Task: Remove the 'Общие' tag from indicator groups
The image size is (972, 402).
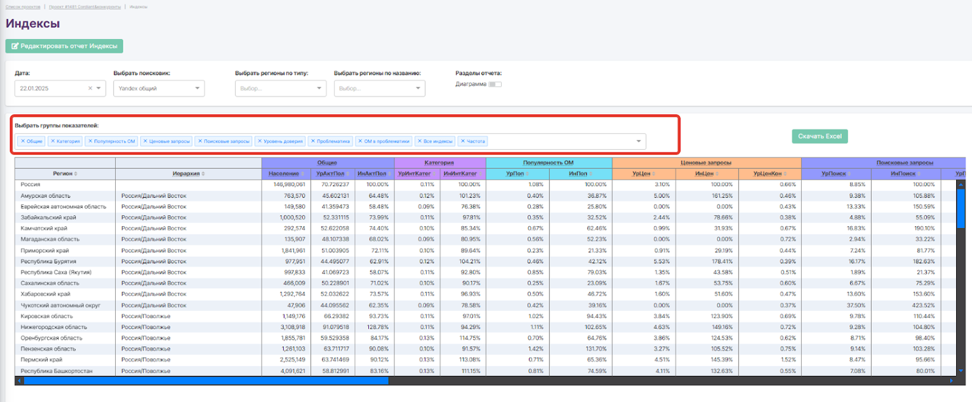Action: (x=23, y=141)
